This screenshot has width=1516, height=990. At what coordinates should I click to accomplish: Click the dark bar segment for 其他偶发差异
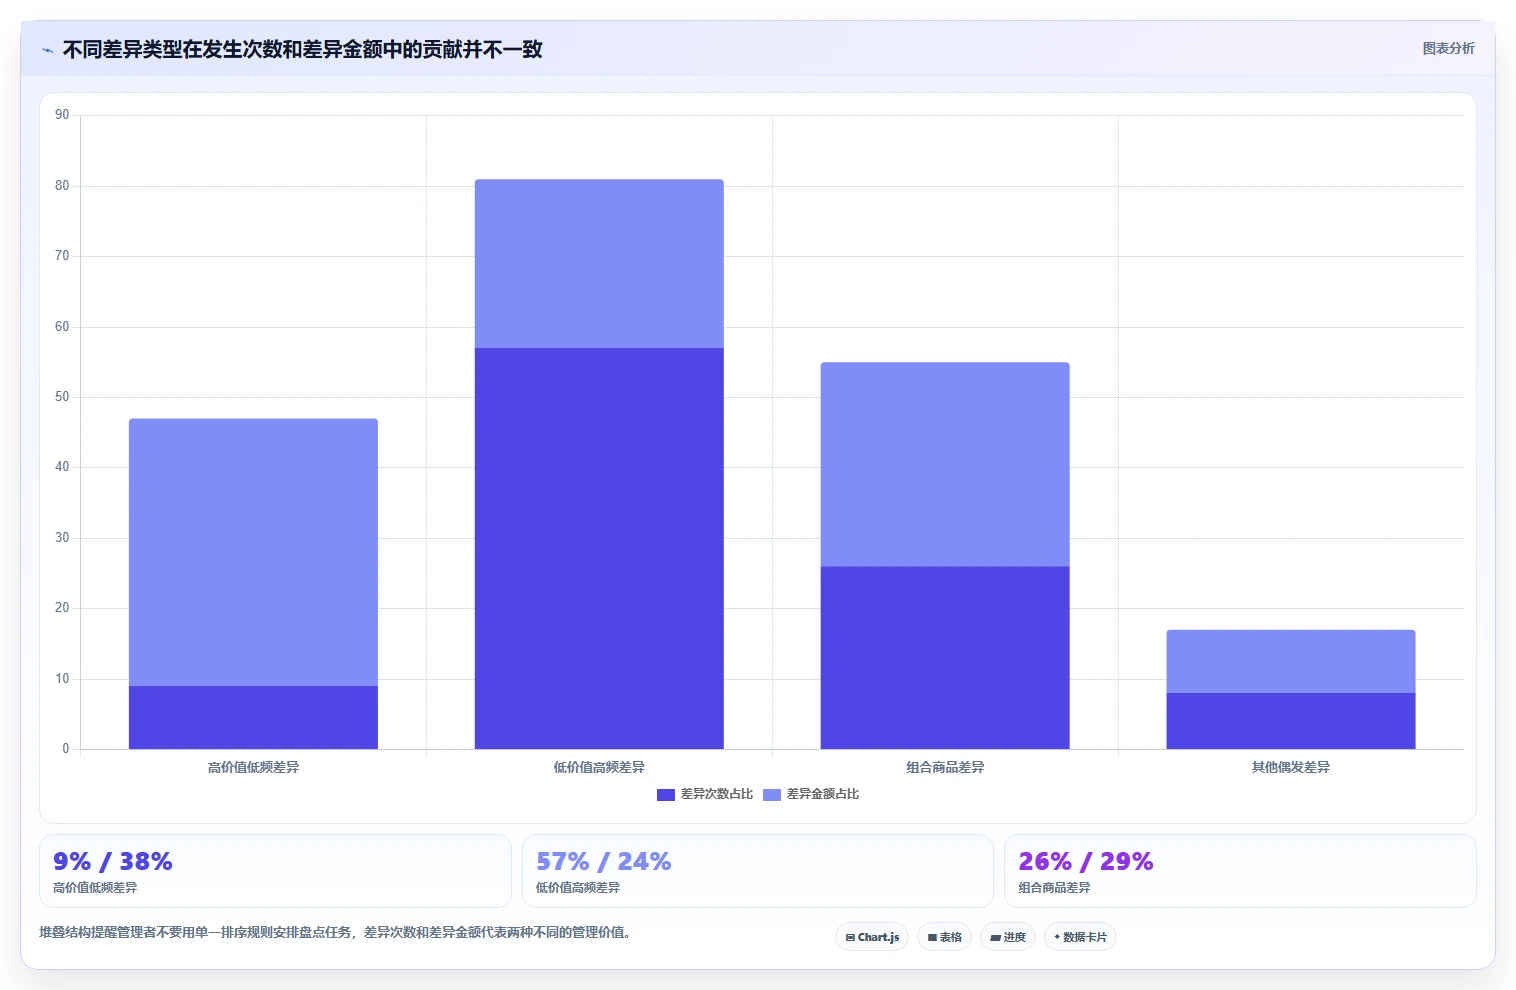coord(1291,721)
